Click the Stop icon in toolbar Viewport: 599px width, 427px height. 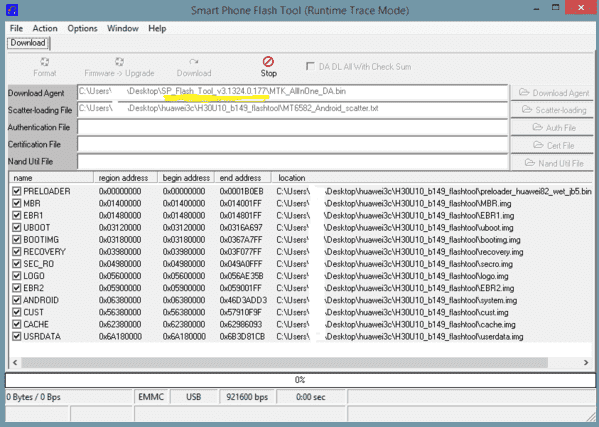268,62
